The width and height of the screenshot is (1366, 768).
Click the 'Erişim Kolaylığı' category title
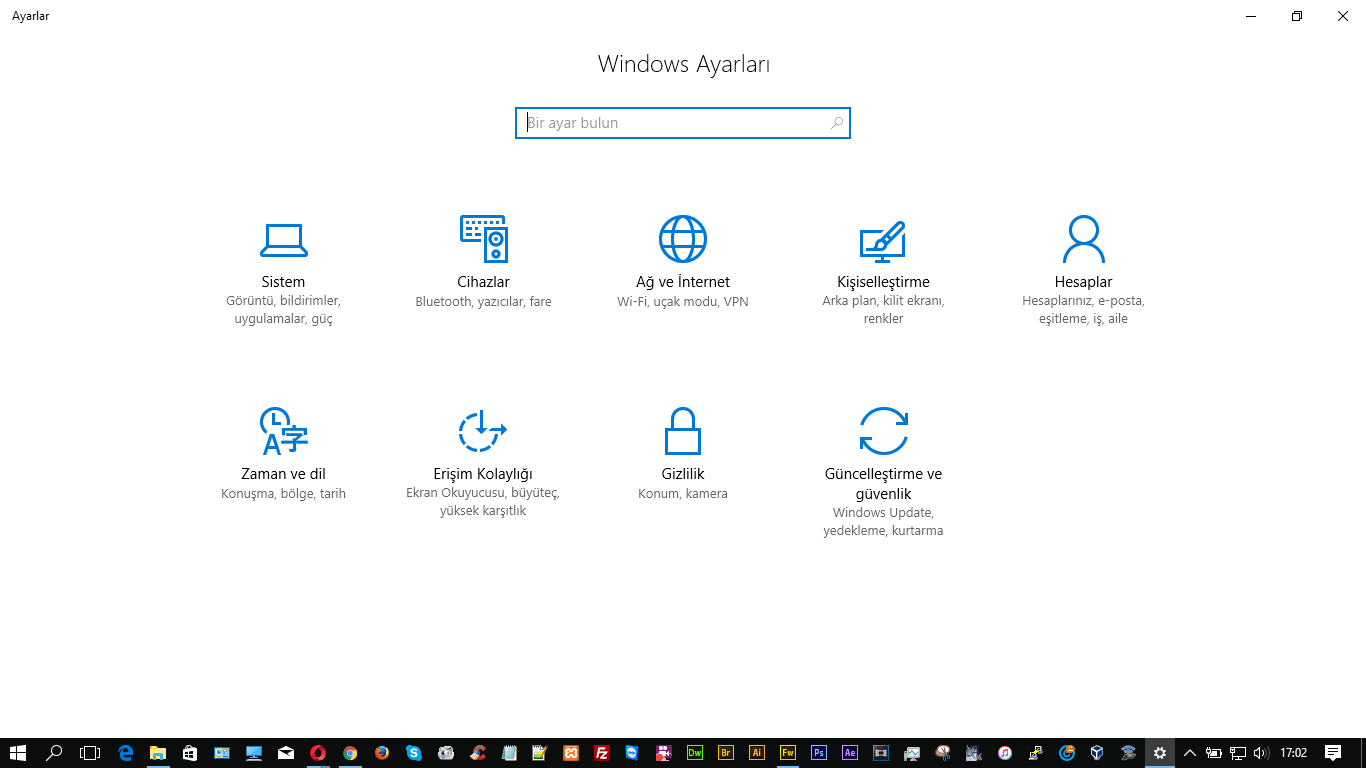pos(483,474)
